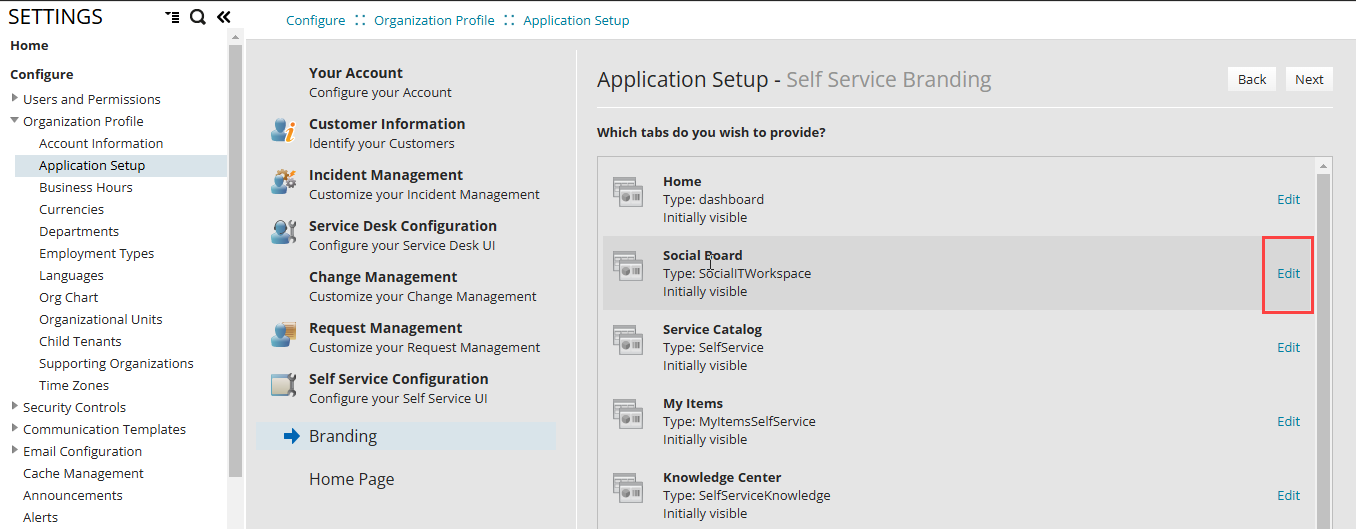Click Organization Profile in the breadcrumb

click(x=434, y=20)
